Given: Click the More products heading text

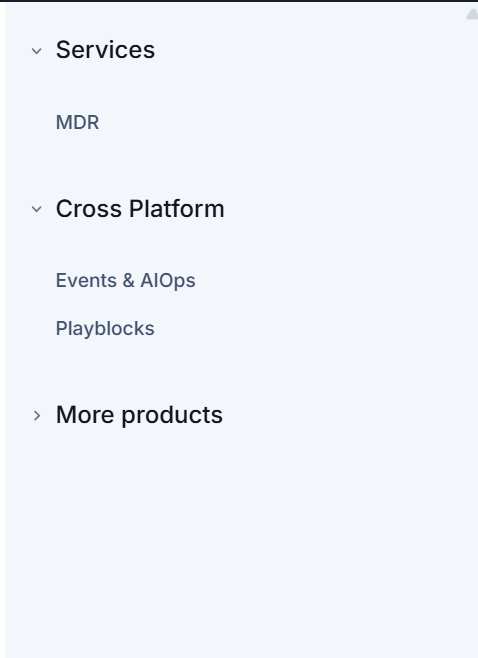Looking at the screenshot, I should click(139, 415).
